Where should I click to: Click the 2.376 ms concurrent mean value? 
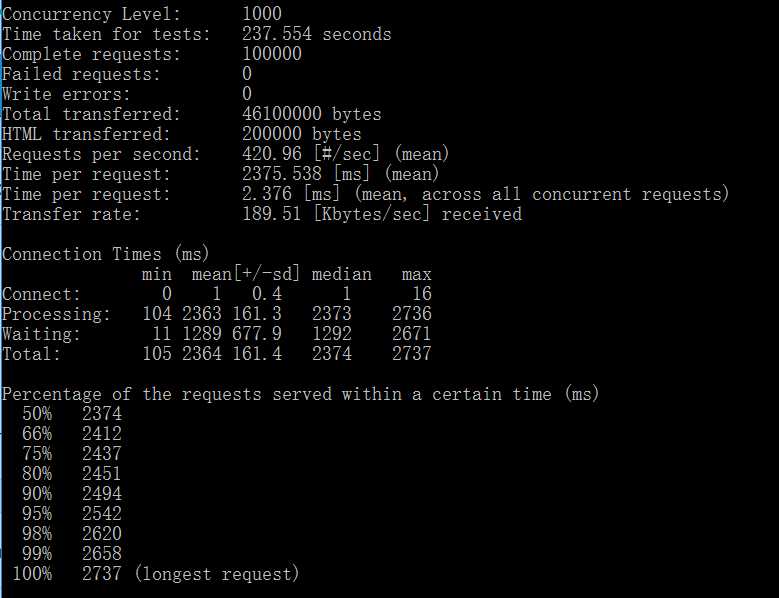267,194
